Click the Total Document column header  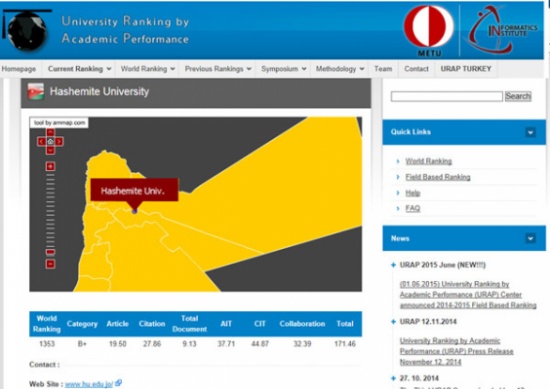pos(189,324)
